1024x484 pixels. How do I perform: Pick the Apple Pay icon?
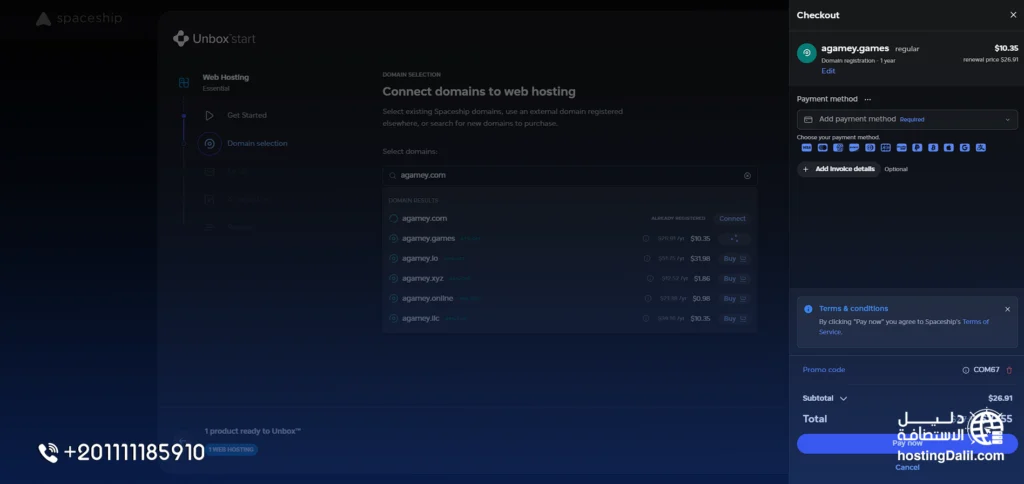[949, 148]
